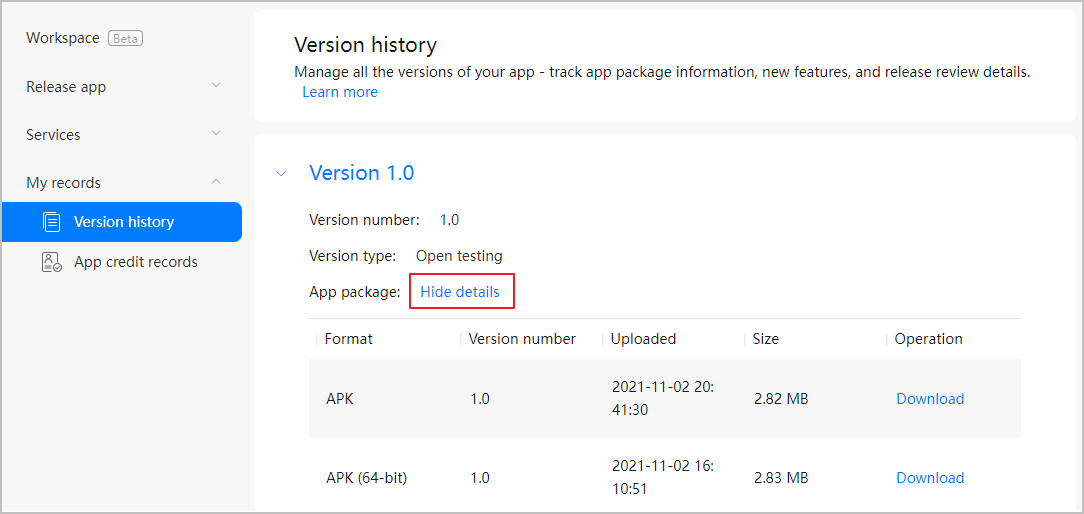The image size is (1084, 514).
Task: Click the 1.0 version cell in APK (64-bit) row
Action: 479,478
